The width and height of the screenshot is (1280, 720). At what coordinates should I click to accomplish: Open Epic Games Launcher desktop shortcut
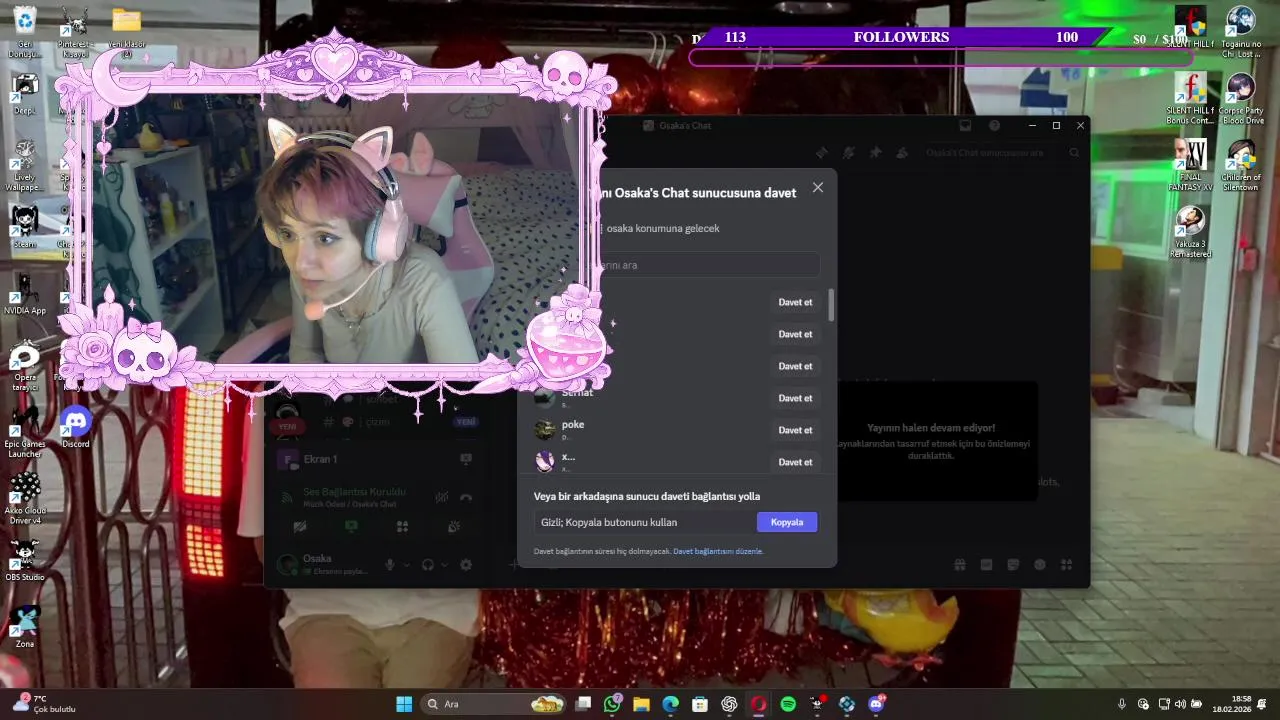pos(25,432)
